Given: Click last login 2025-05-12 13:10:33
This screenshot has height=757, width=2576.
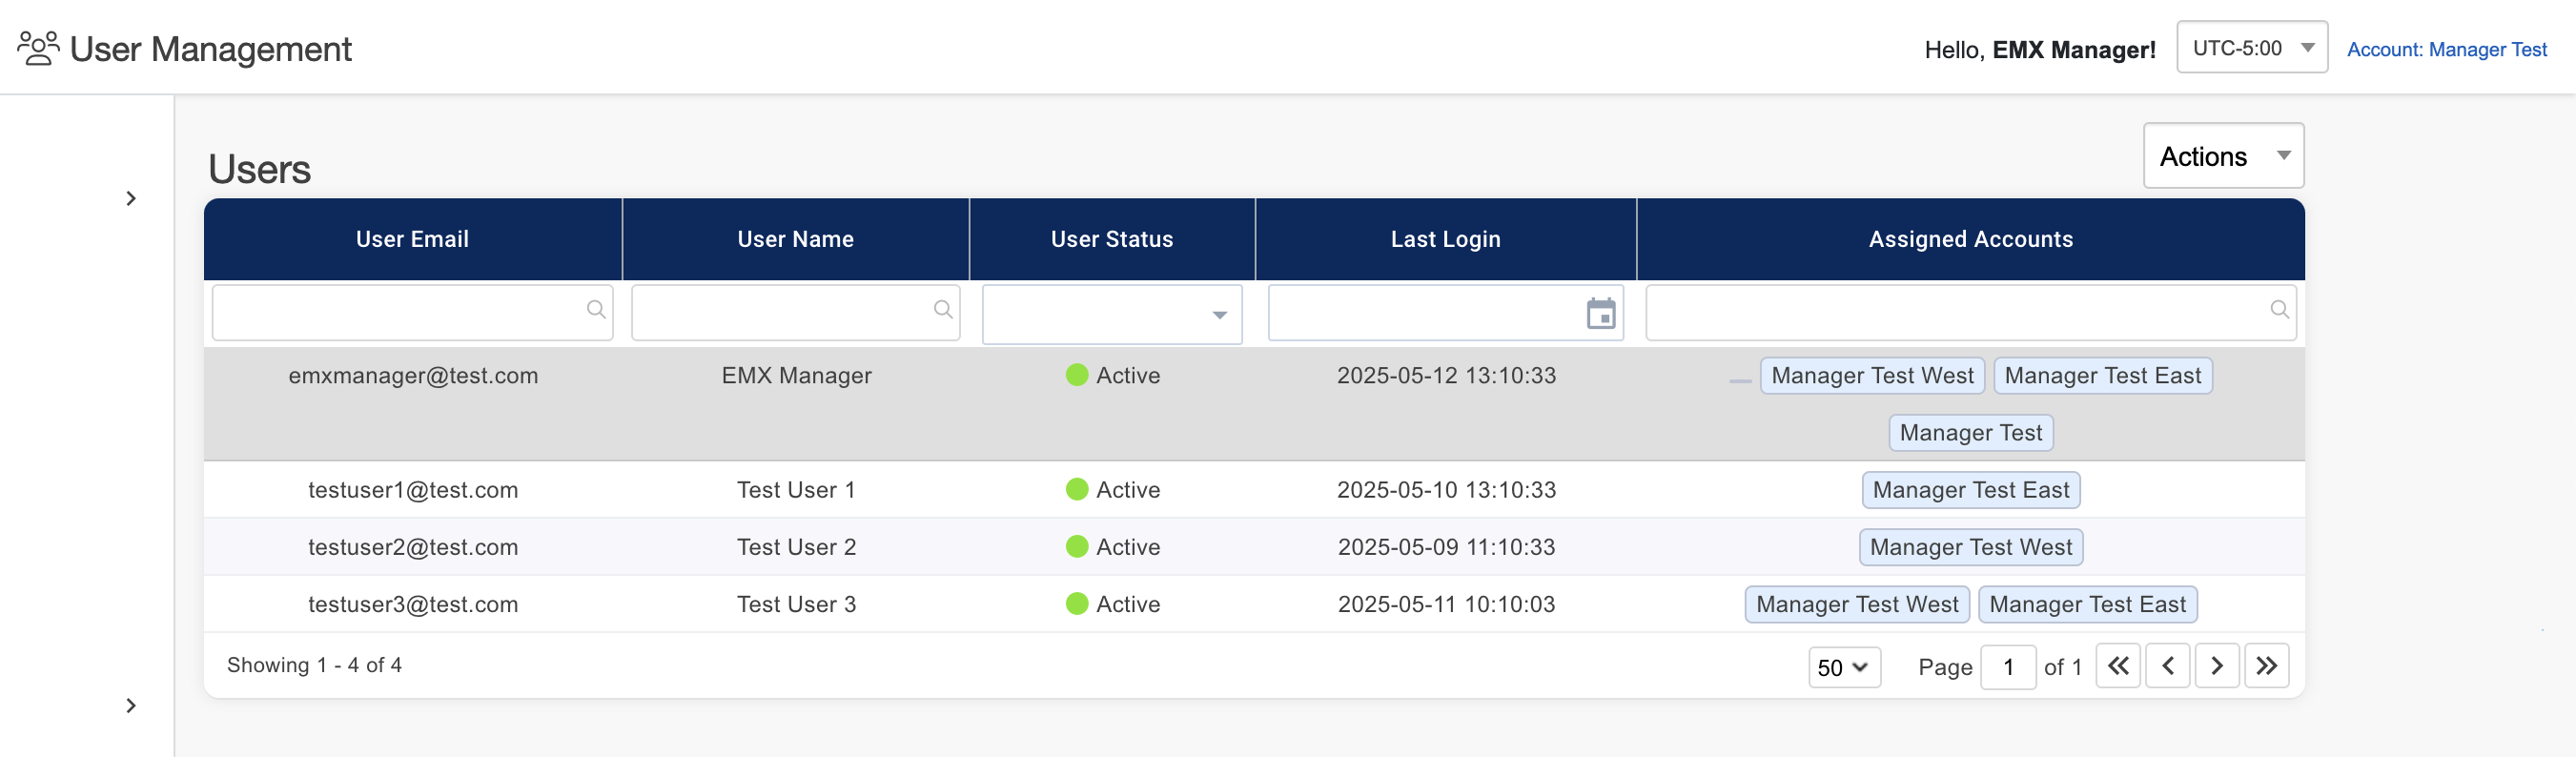Looking at the screenshot, I should pos(1446,376).
